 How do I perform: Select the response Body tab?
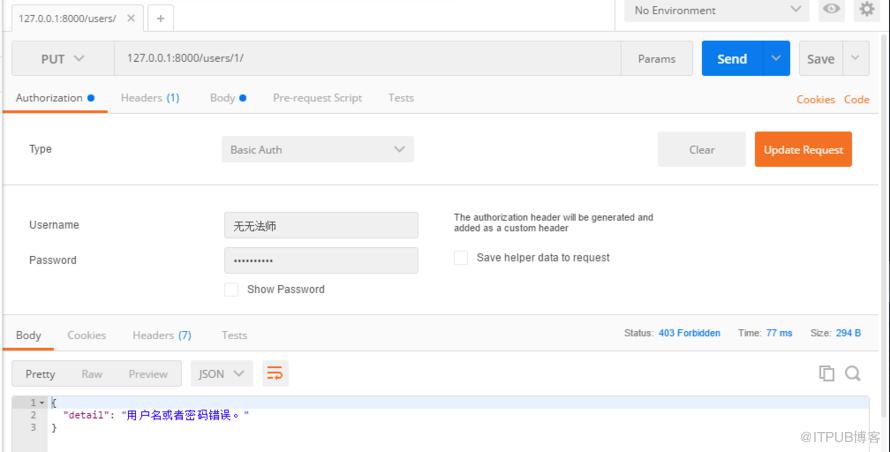(28, 335)
